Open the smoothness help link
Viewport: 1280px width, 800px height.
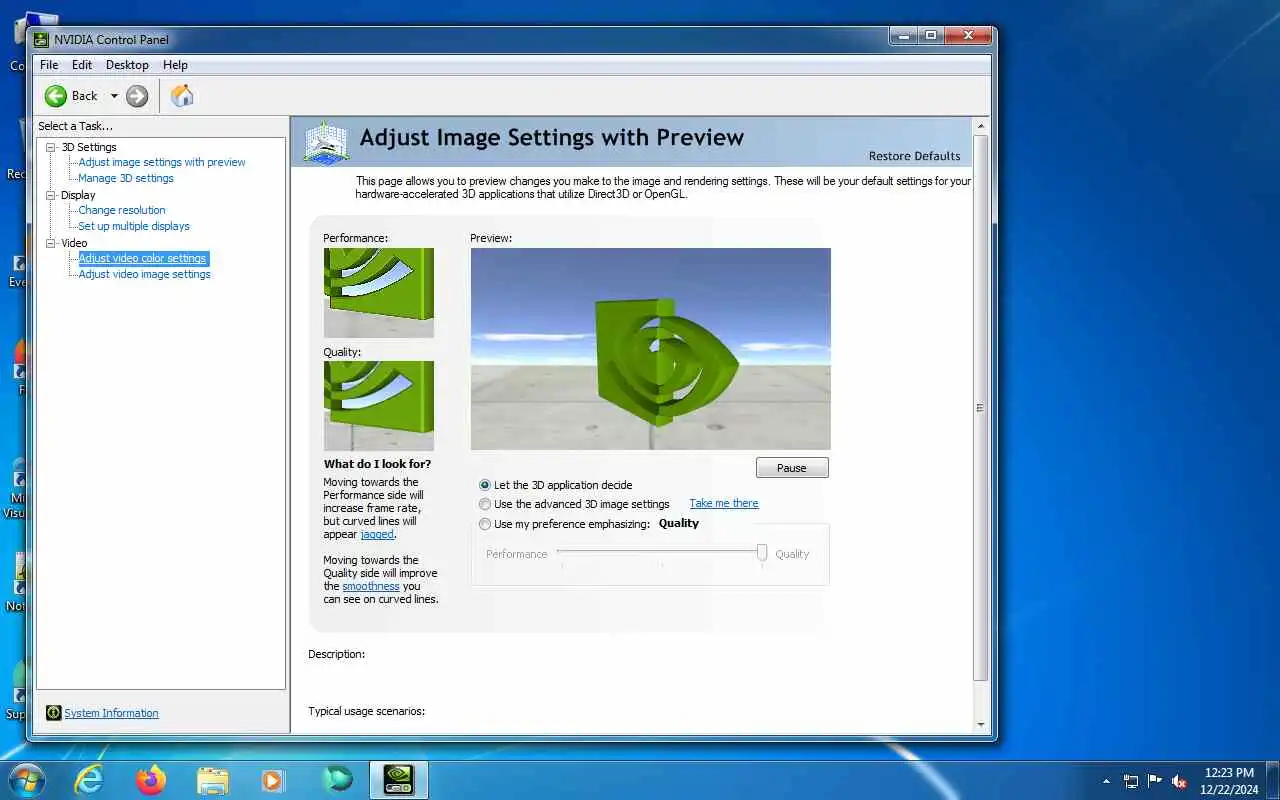pyautogui.click(x=371, y=586)
